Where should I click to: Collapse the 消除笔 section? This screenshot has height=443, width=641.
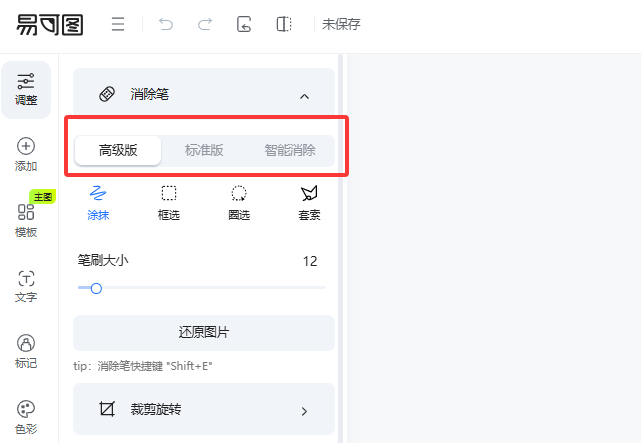coord(305,96)
